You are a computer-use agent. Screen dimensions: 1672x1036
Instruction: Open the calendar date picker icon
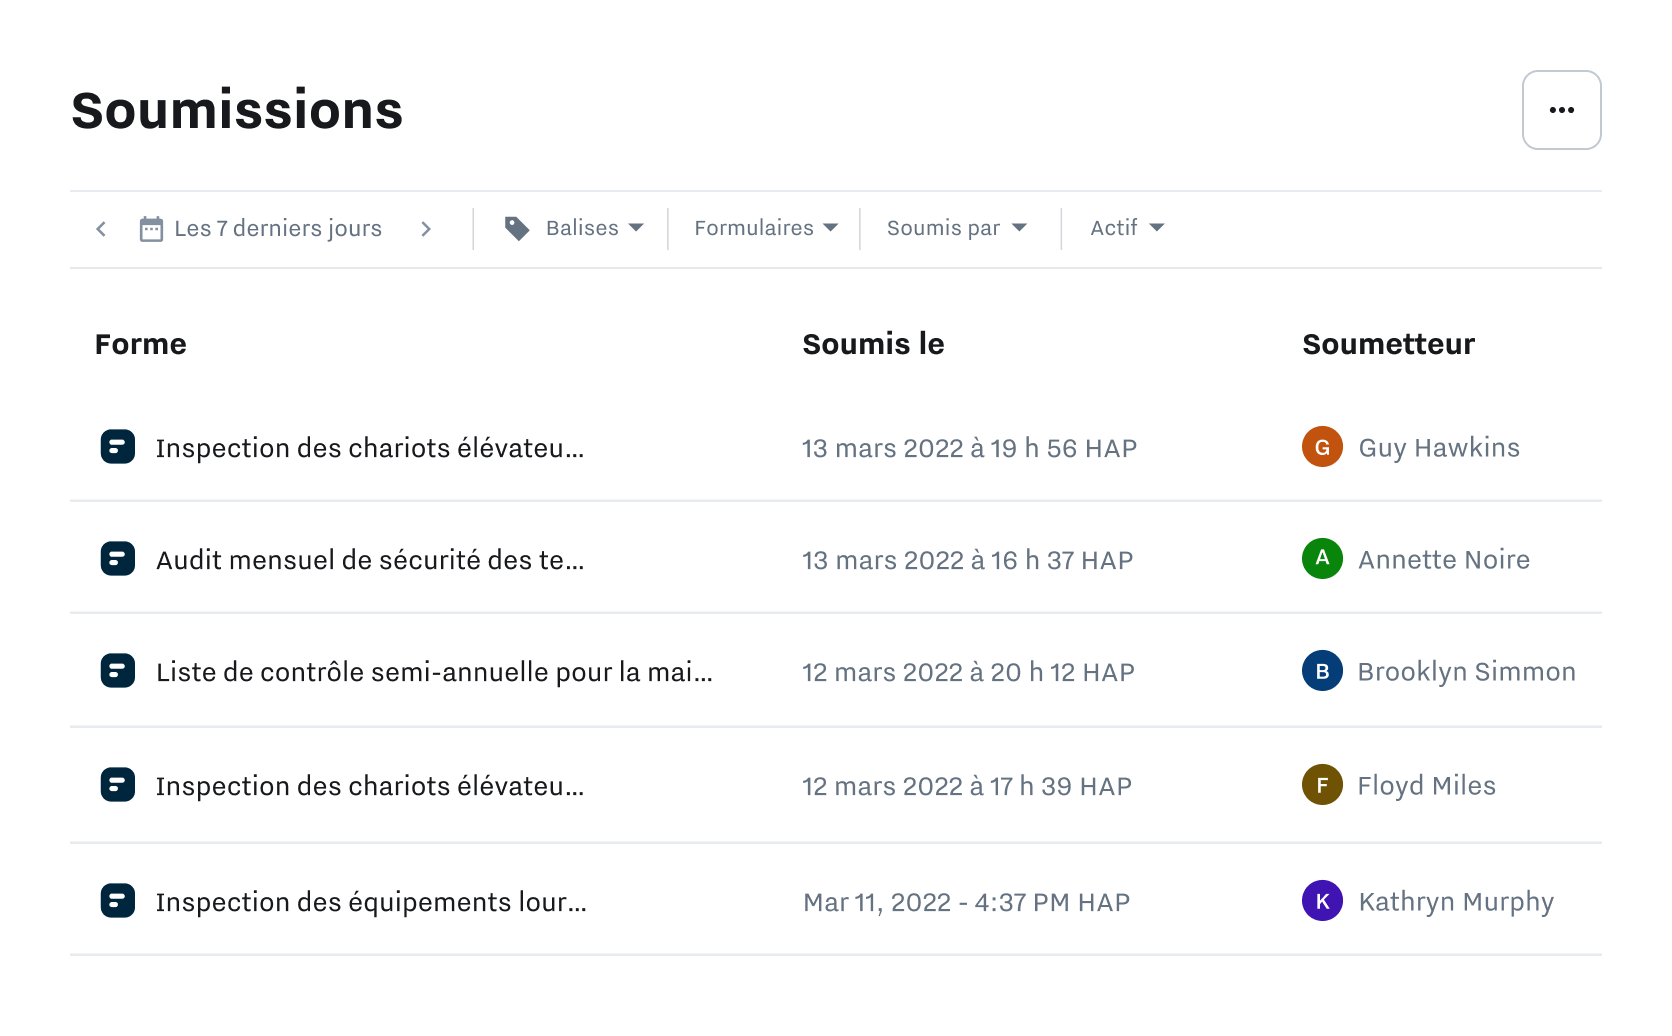(x=151, y=228)
